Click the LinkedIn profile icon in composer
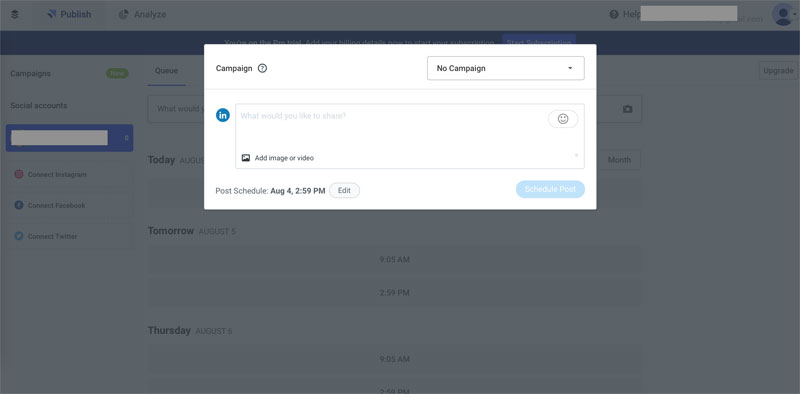Screen dimensions: 800x394 tap(223, 115)
